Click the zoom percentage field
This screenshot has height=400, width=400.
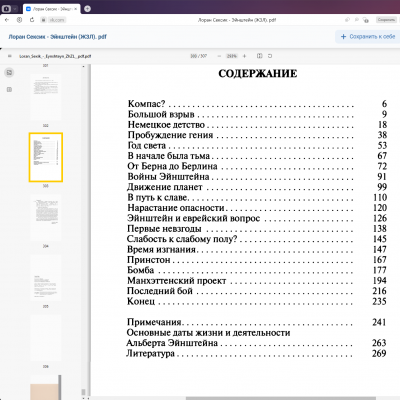[x=231, y=56]
